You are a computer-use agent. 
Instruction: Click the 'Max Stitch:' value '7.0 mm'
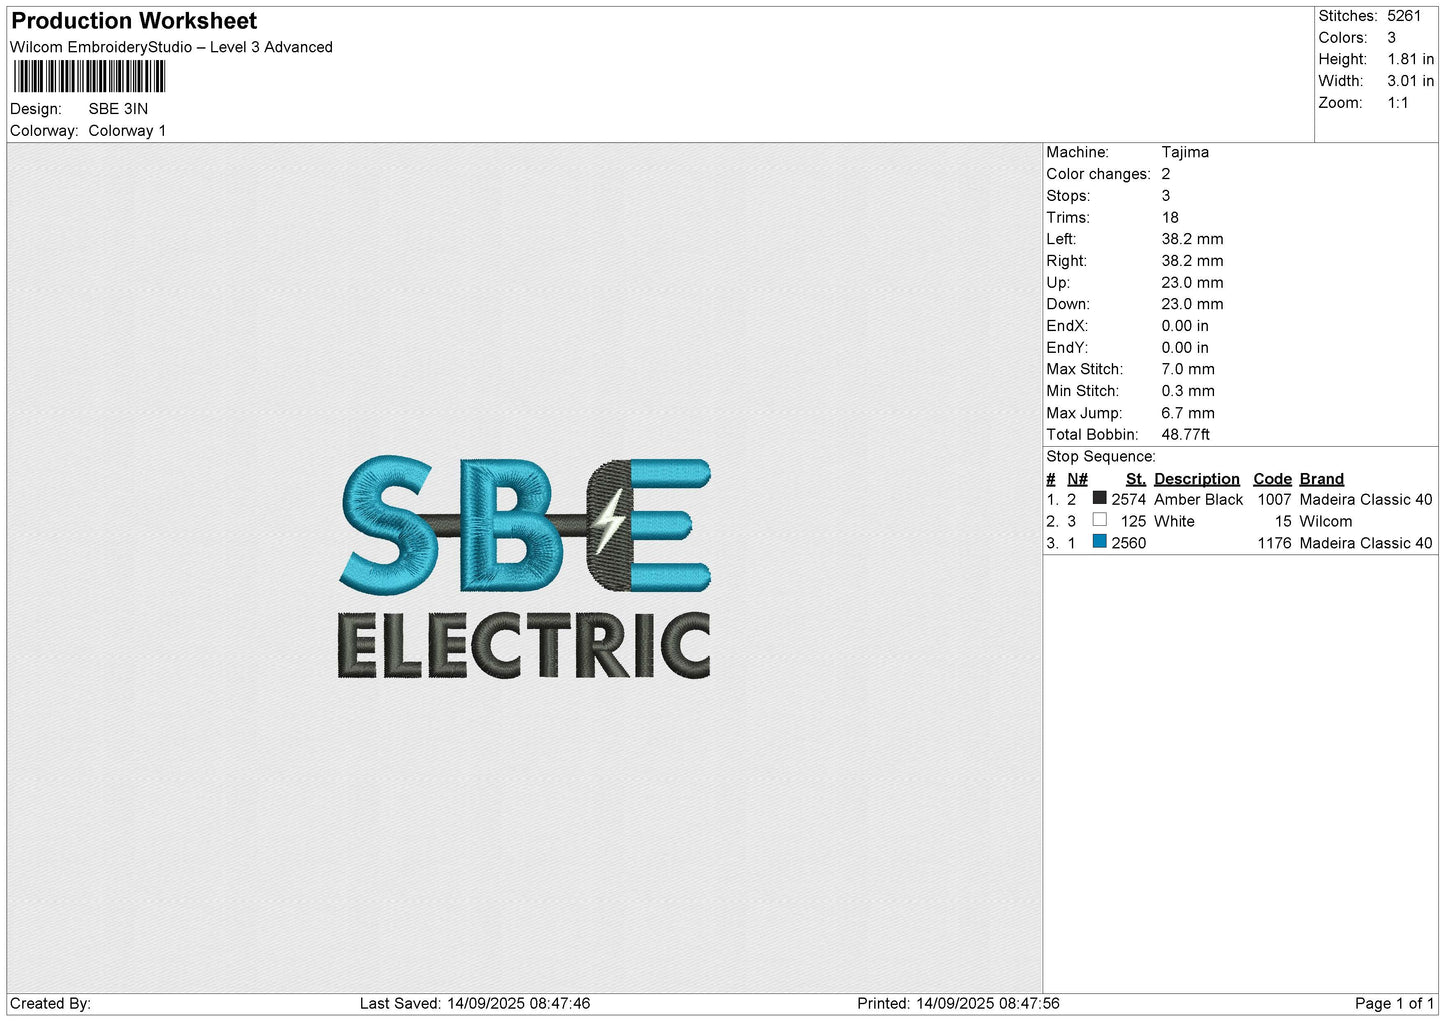(1188, 370)
